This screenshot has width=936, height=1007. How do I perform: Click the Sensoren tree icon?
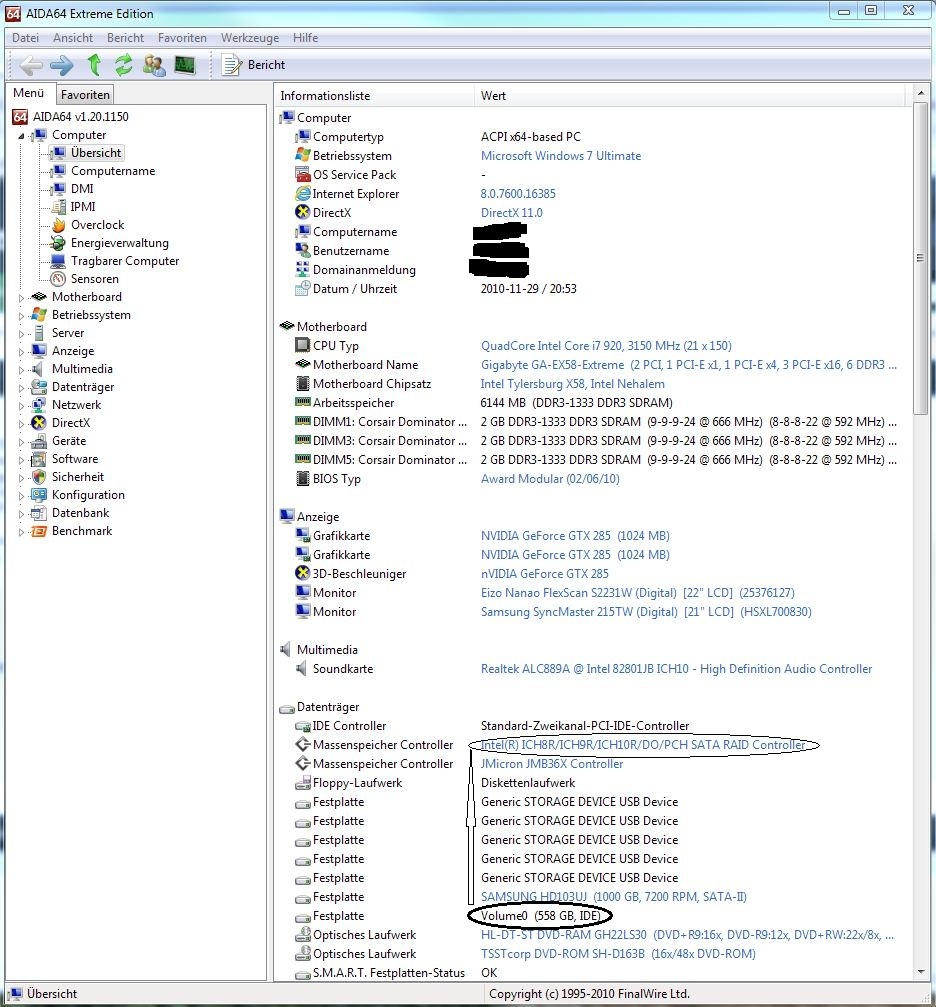coord(58,279)
